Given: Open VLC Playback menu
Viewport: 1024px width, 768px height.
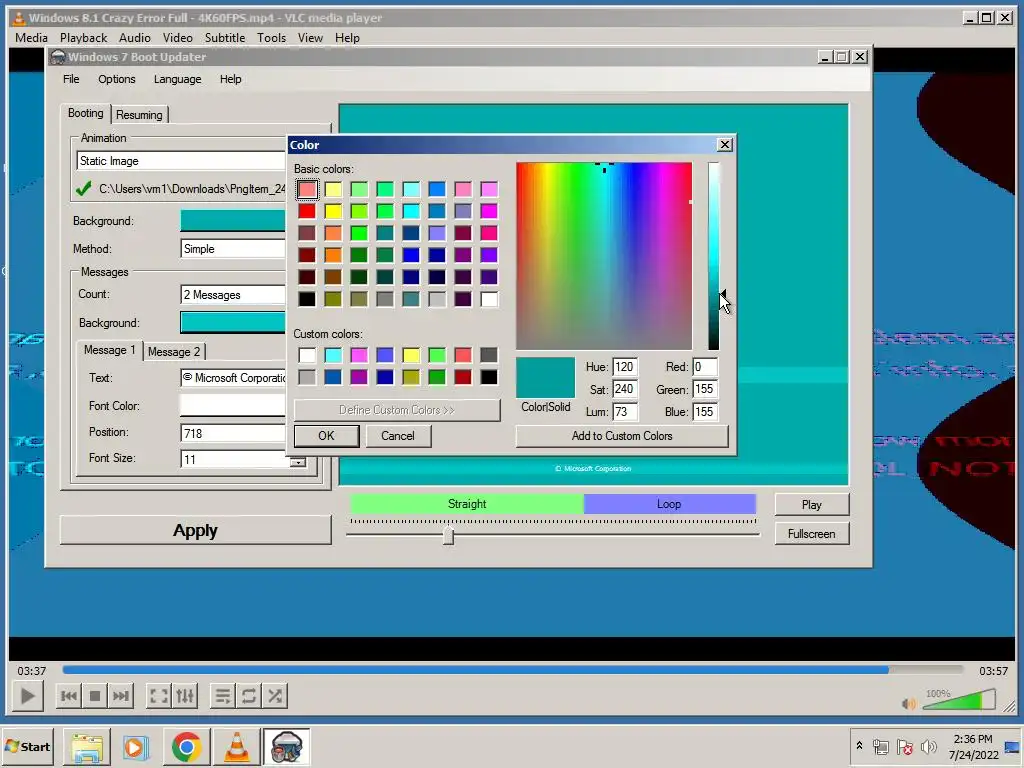Looking at the screenshot, I should 84,38.
